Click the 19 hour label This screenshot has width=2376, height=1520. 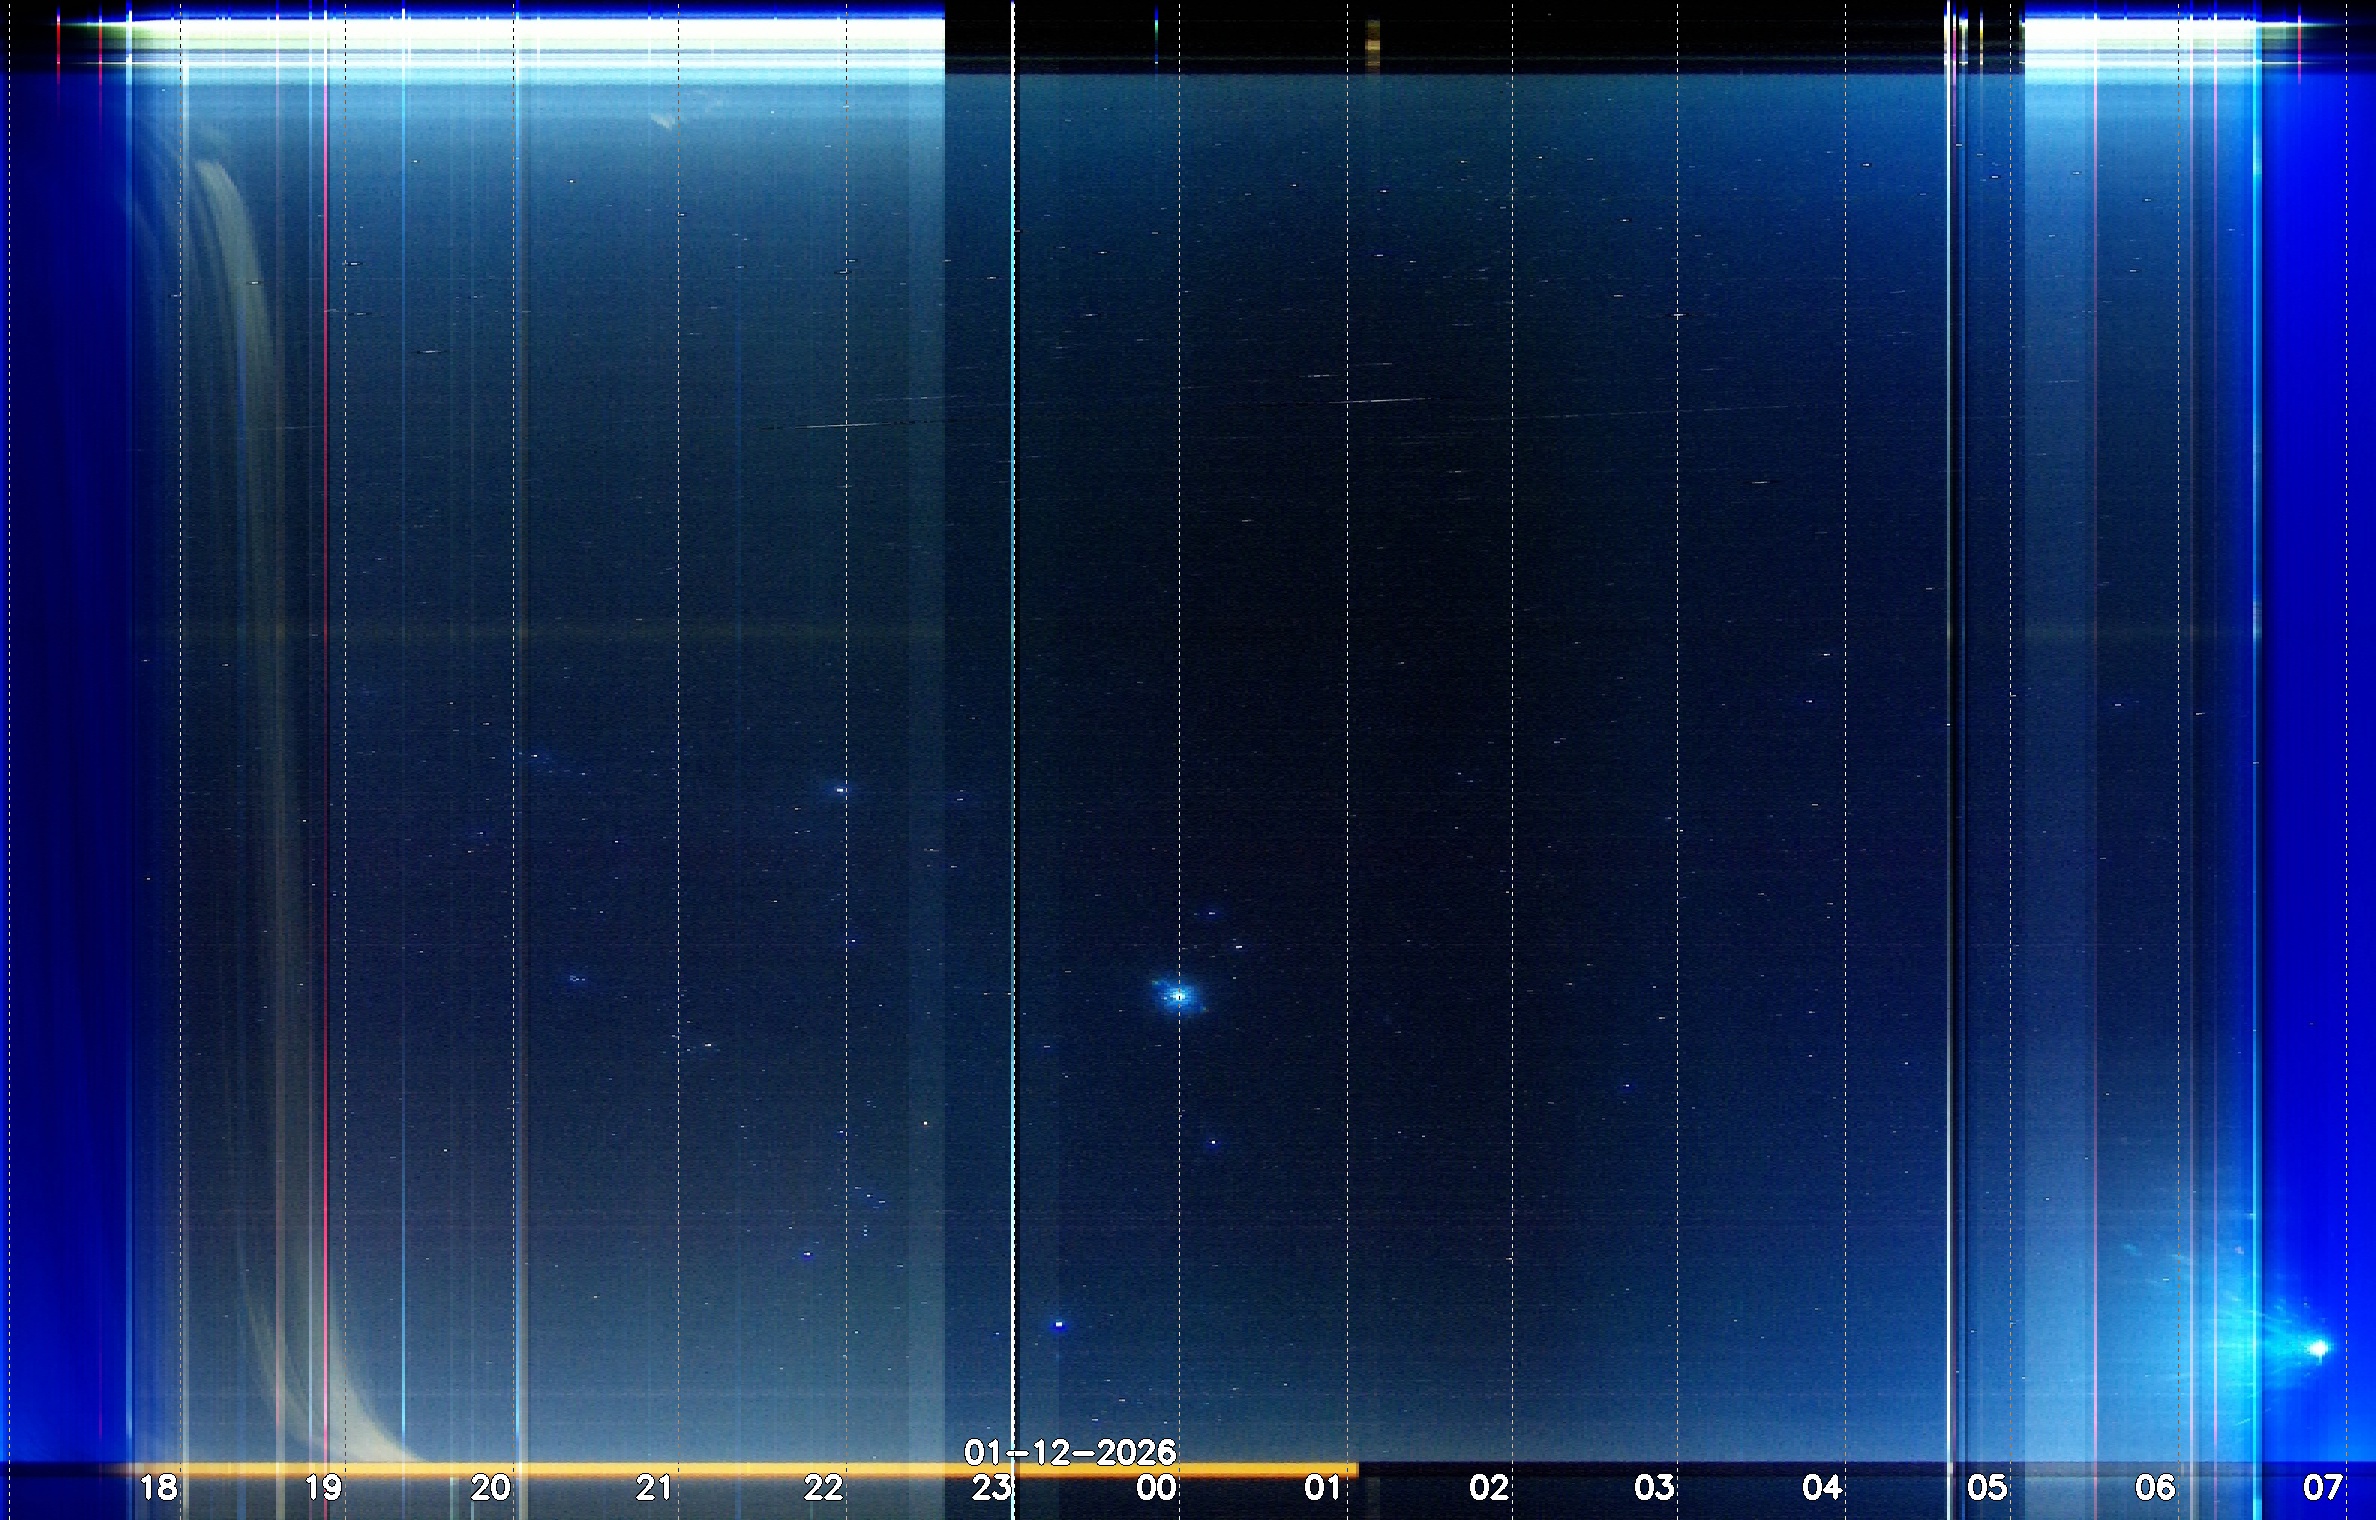coord(323,1488)
